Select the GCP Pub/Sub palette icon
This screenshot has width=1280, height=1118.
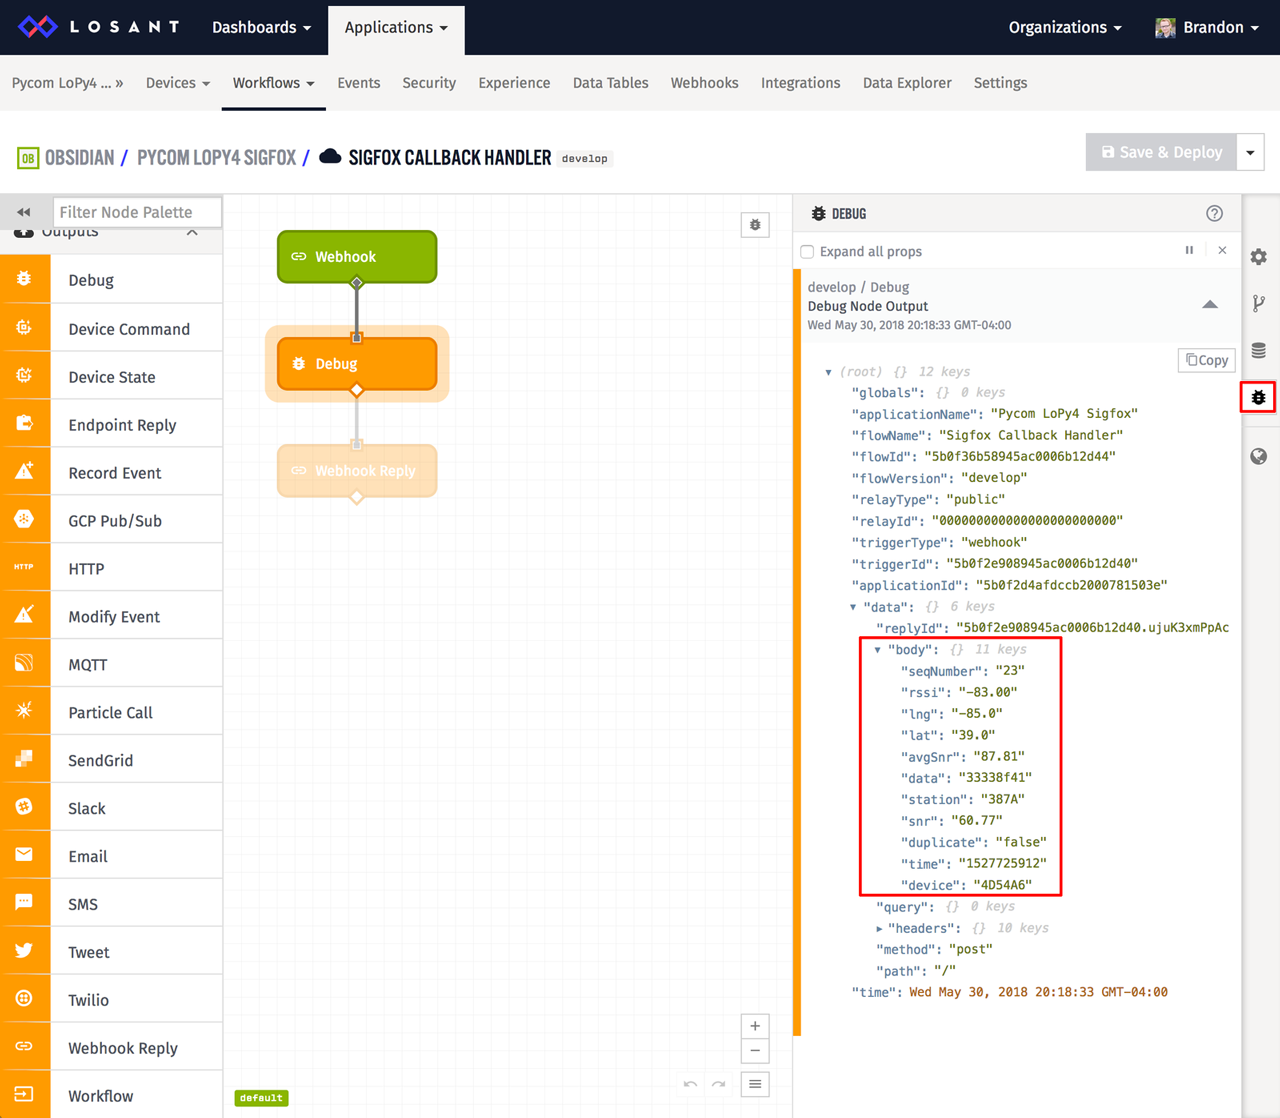coord(25,520)
